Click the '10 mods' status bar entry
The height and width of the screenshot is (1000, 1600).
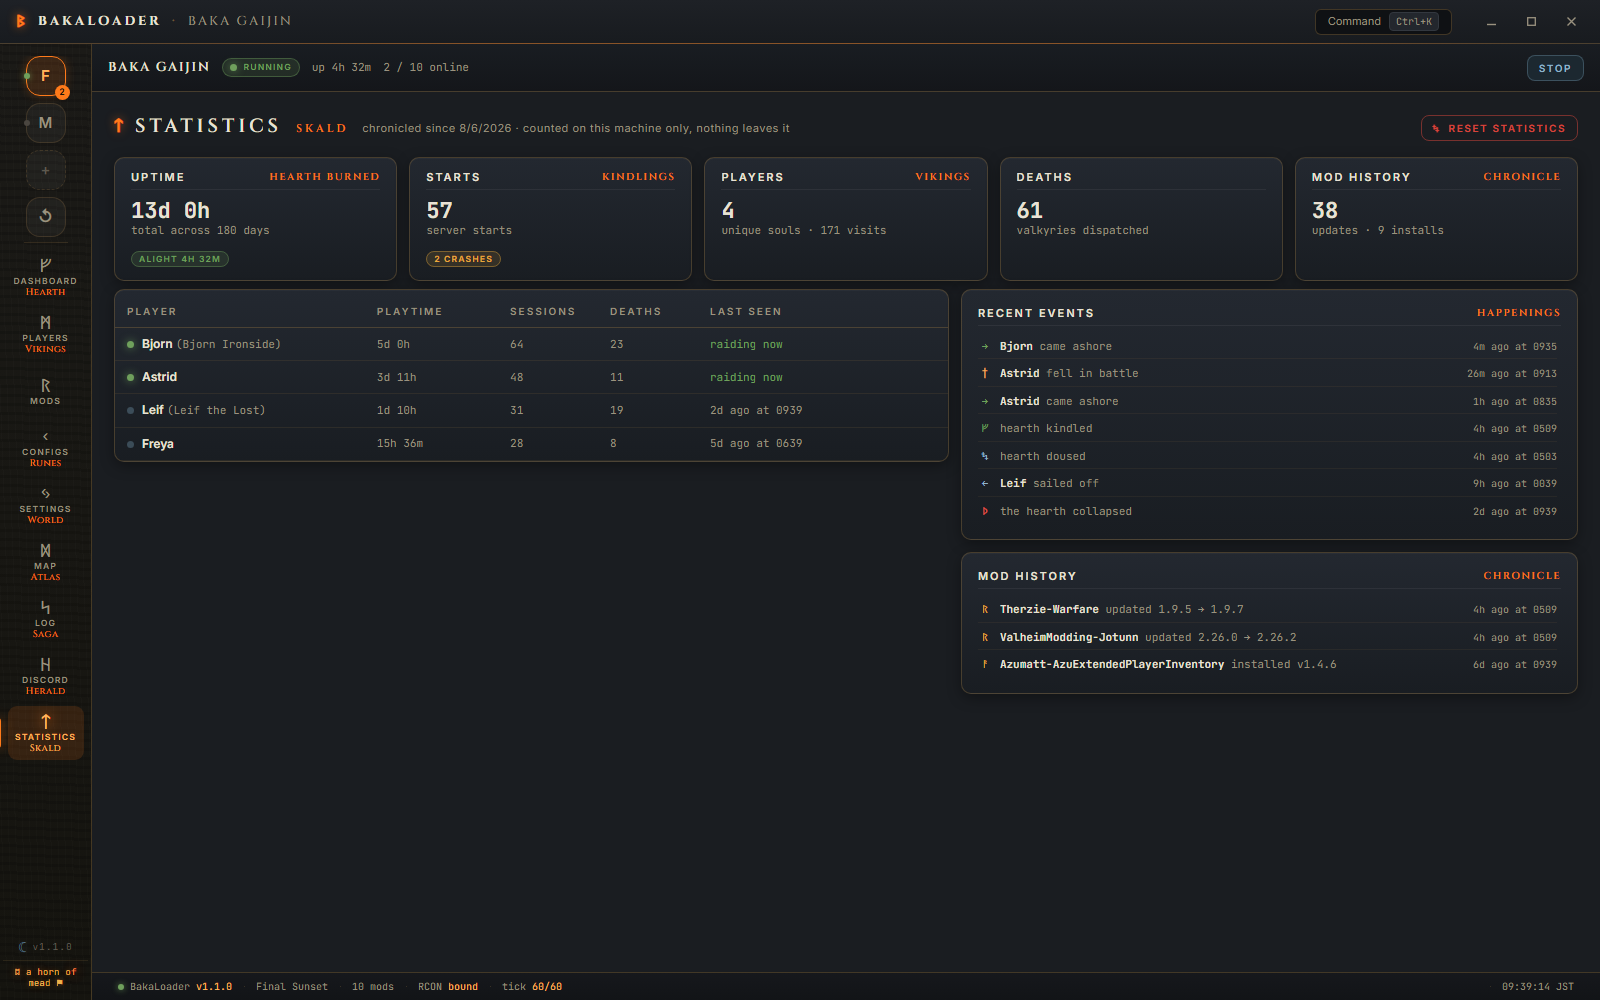tap(373, 987)
